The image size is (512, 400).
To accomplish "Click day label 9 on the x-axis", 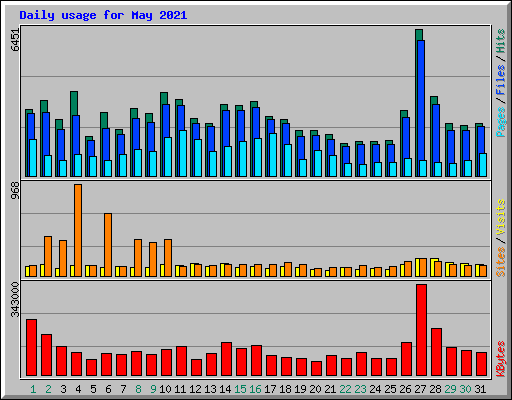I will (x=153, y=389).
